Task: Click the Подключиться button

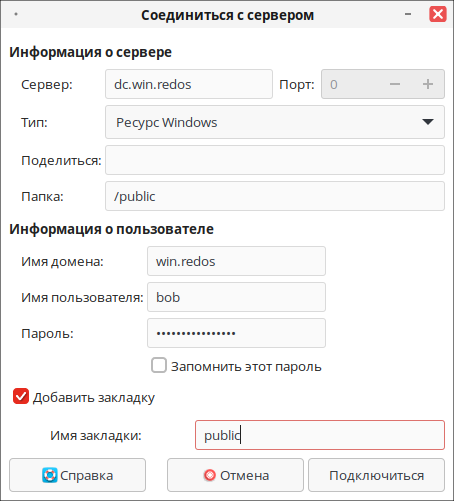Action: (x=376, y=475)
